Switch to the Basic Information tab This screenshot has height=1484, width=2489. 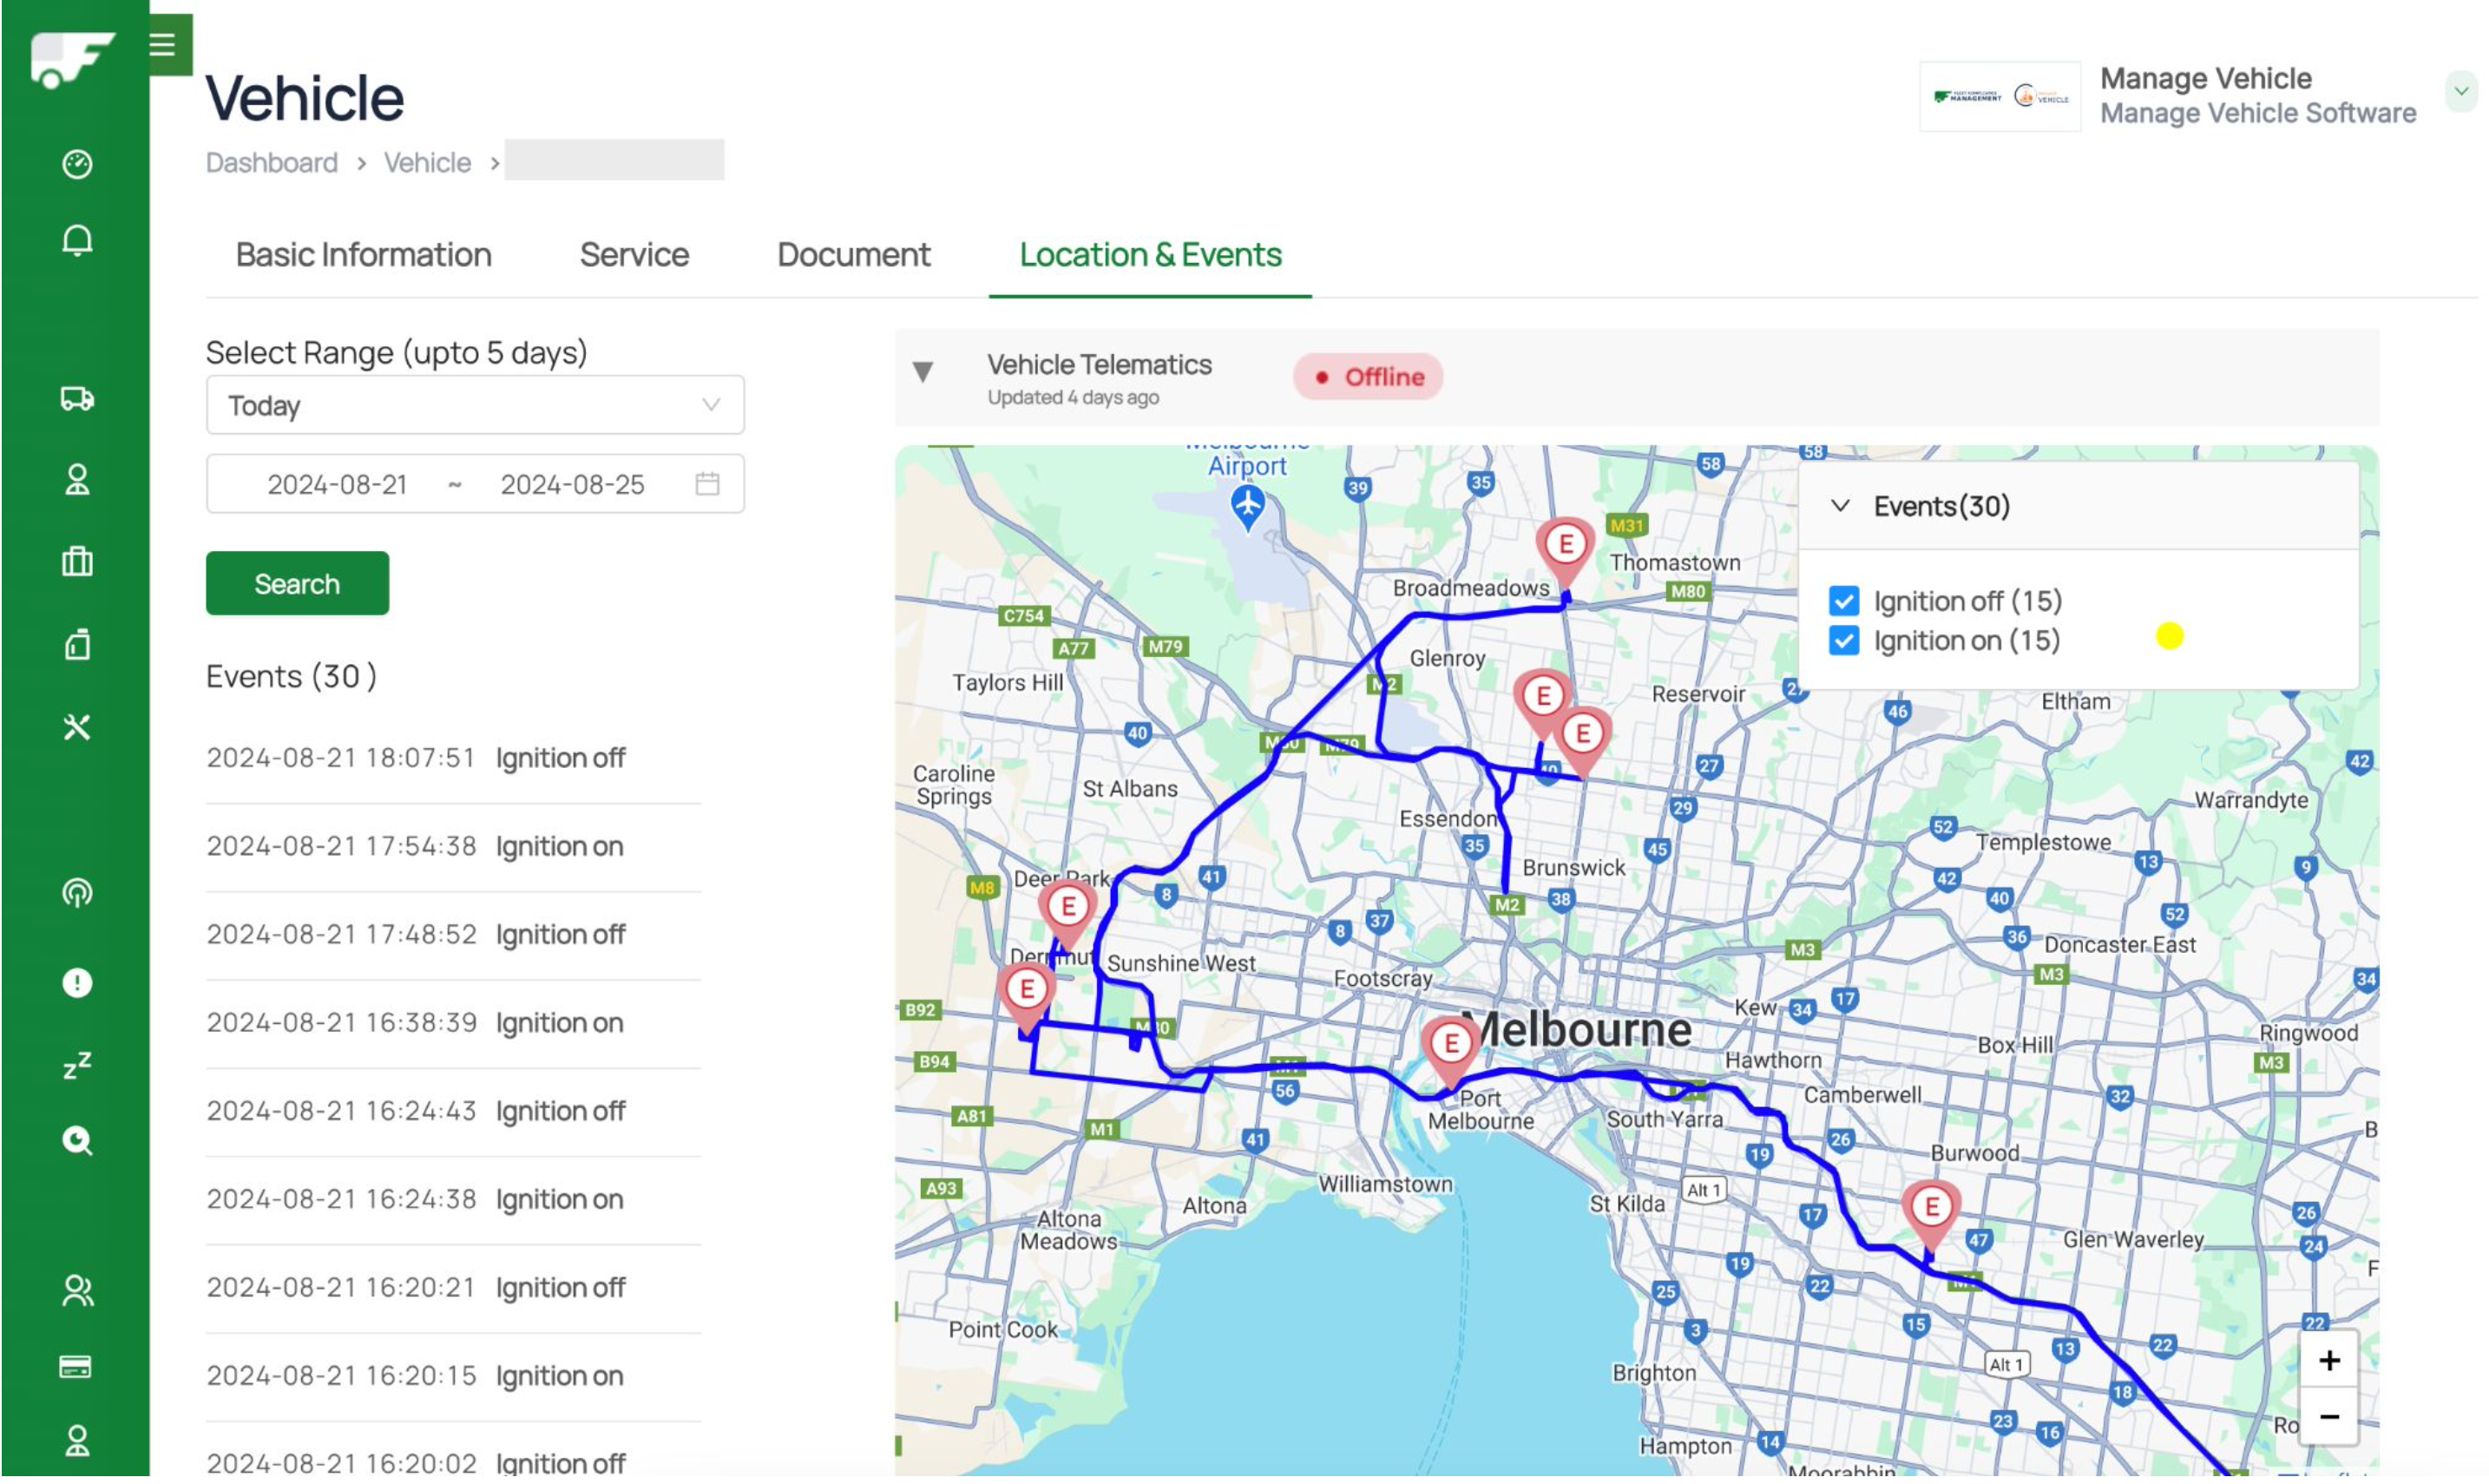364,255
